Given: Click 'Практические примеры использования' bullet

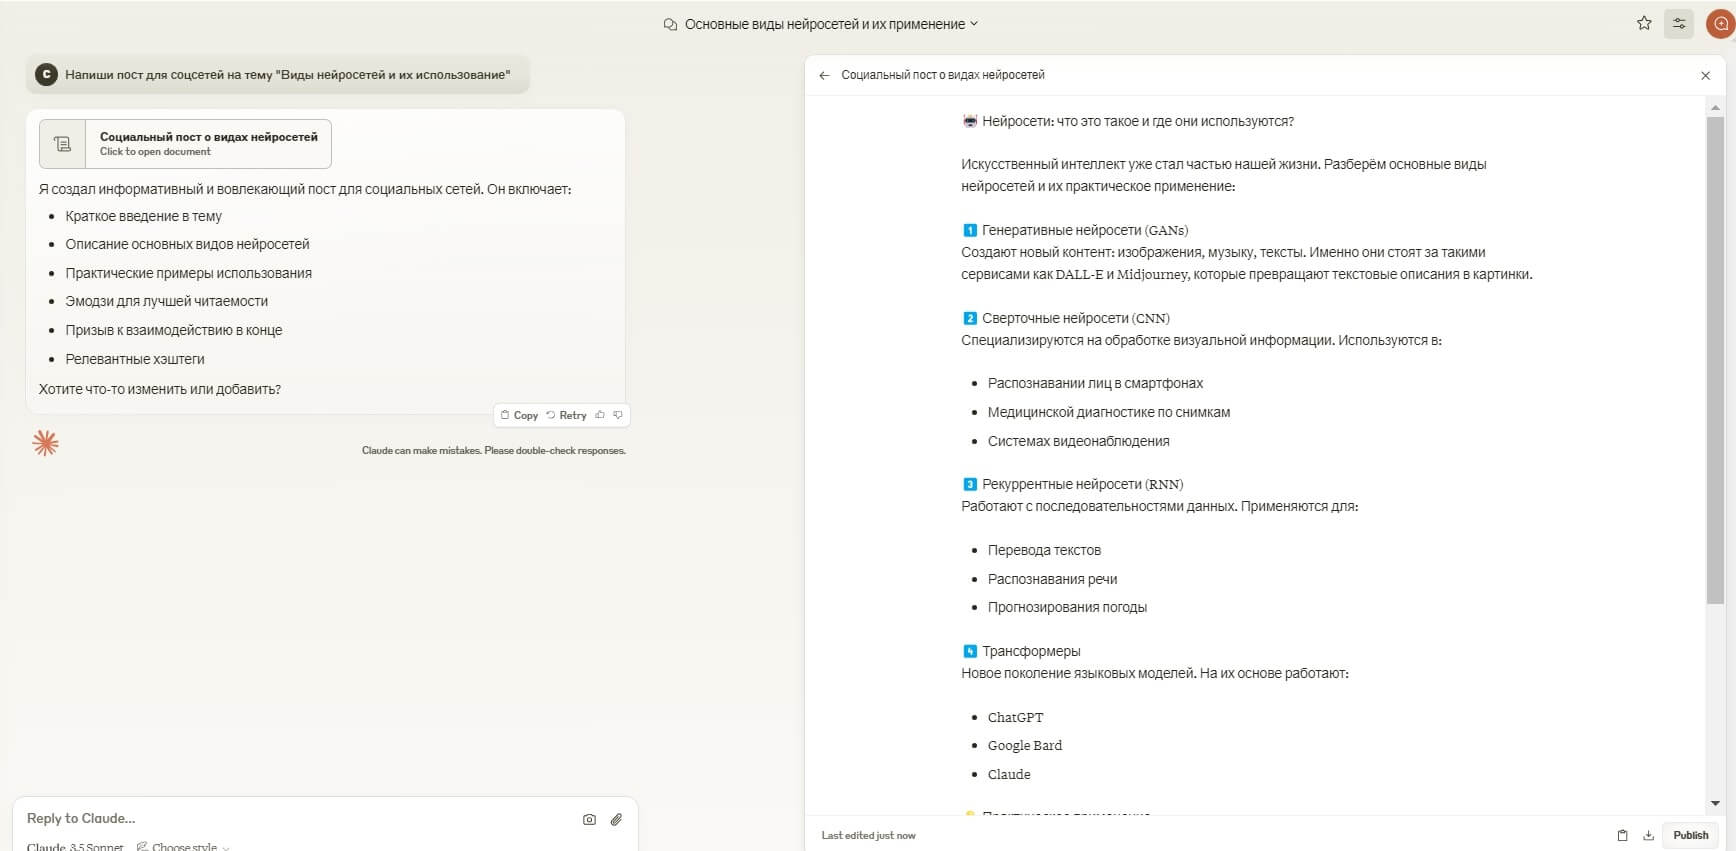Looking at the screenshot, I should [188, 273].
